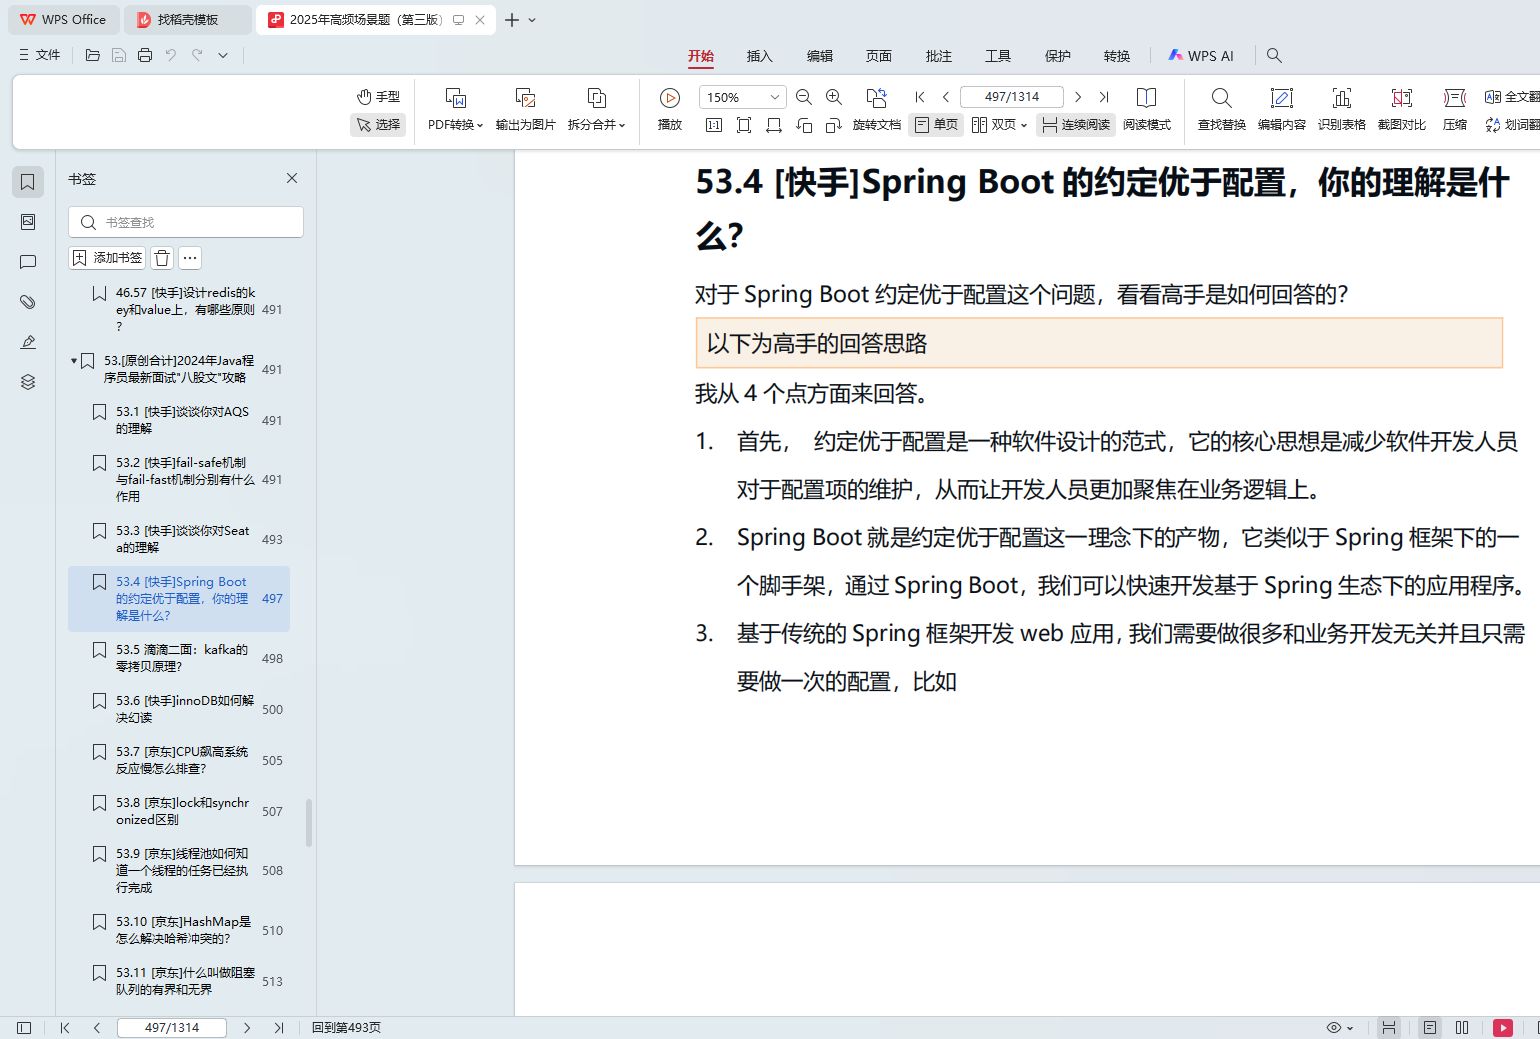Image resolution: width=1540 pixels, height=1039 pixels.
Task: Switch to the 编辑 ribbon tab
Action: click(820, 56)
